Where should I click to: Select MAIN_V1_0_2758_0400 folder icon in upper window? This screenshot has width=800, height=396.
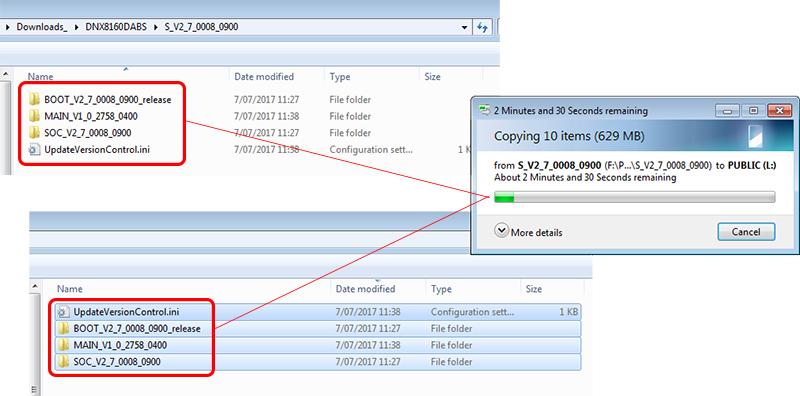point(34,116)
